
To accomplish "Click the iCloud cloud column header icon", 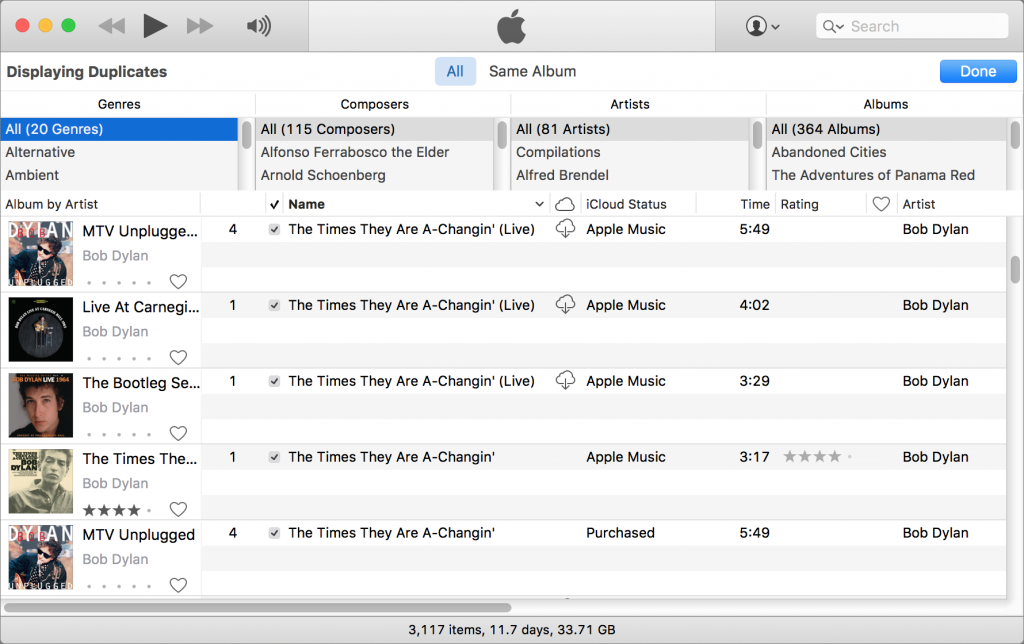I will [564, 204].
